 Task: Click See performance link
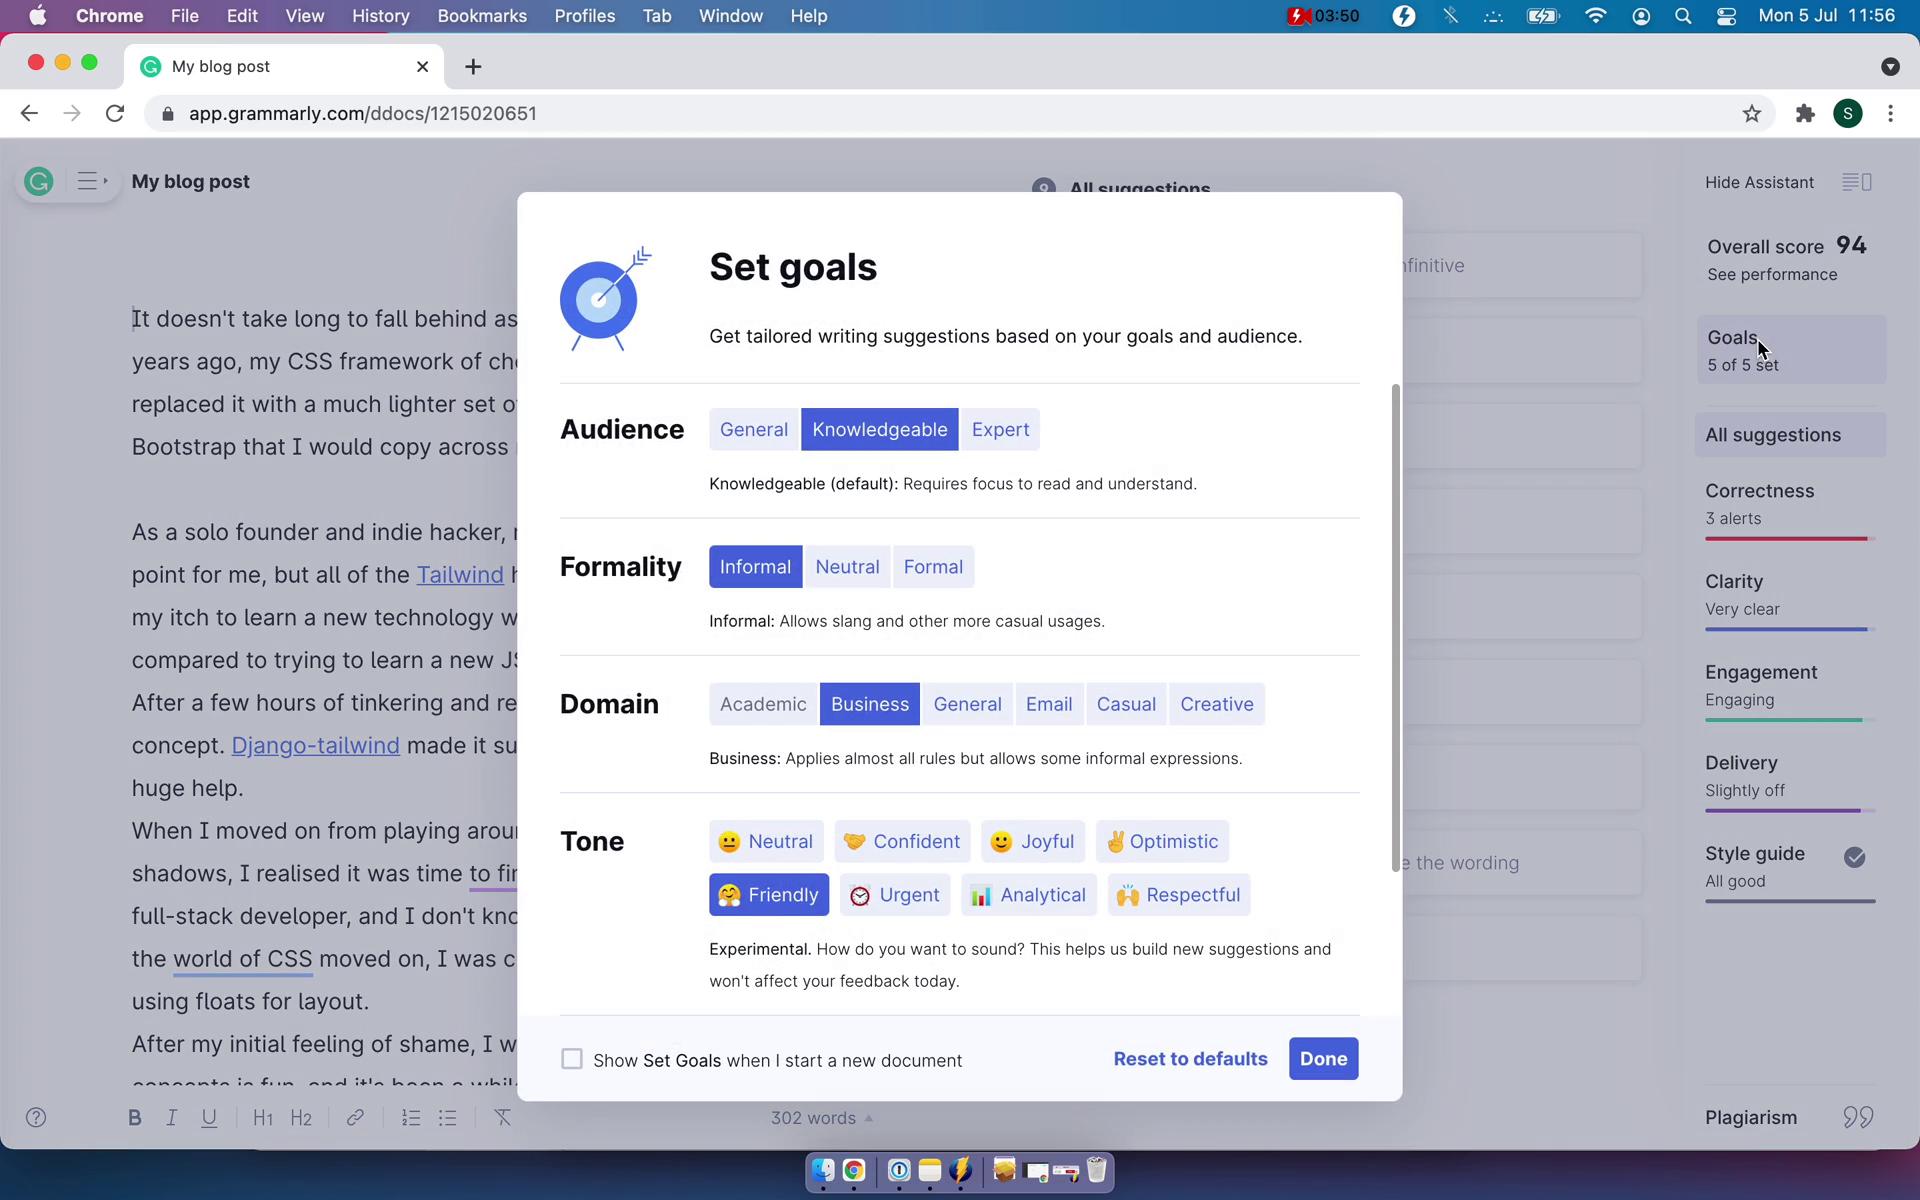(1772, 275)
